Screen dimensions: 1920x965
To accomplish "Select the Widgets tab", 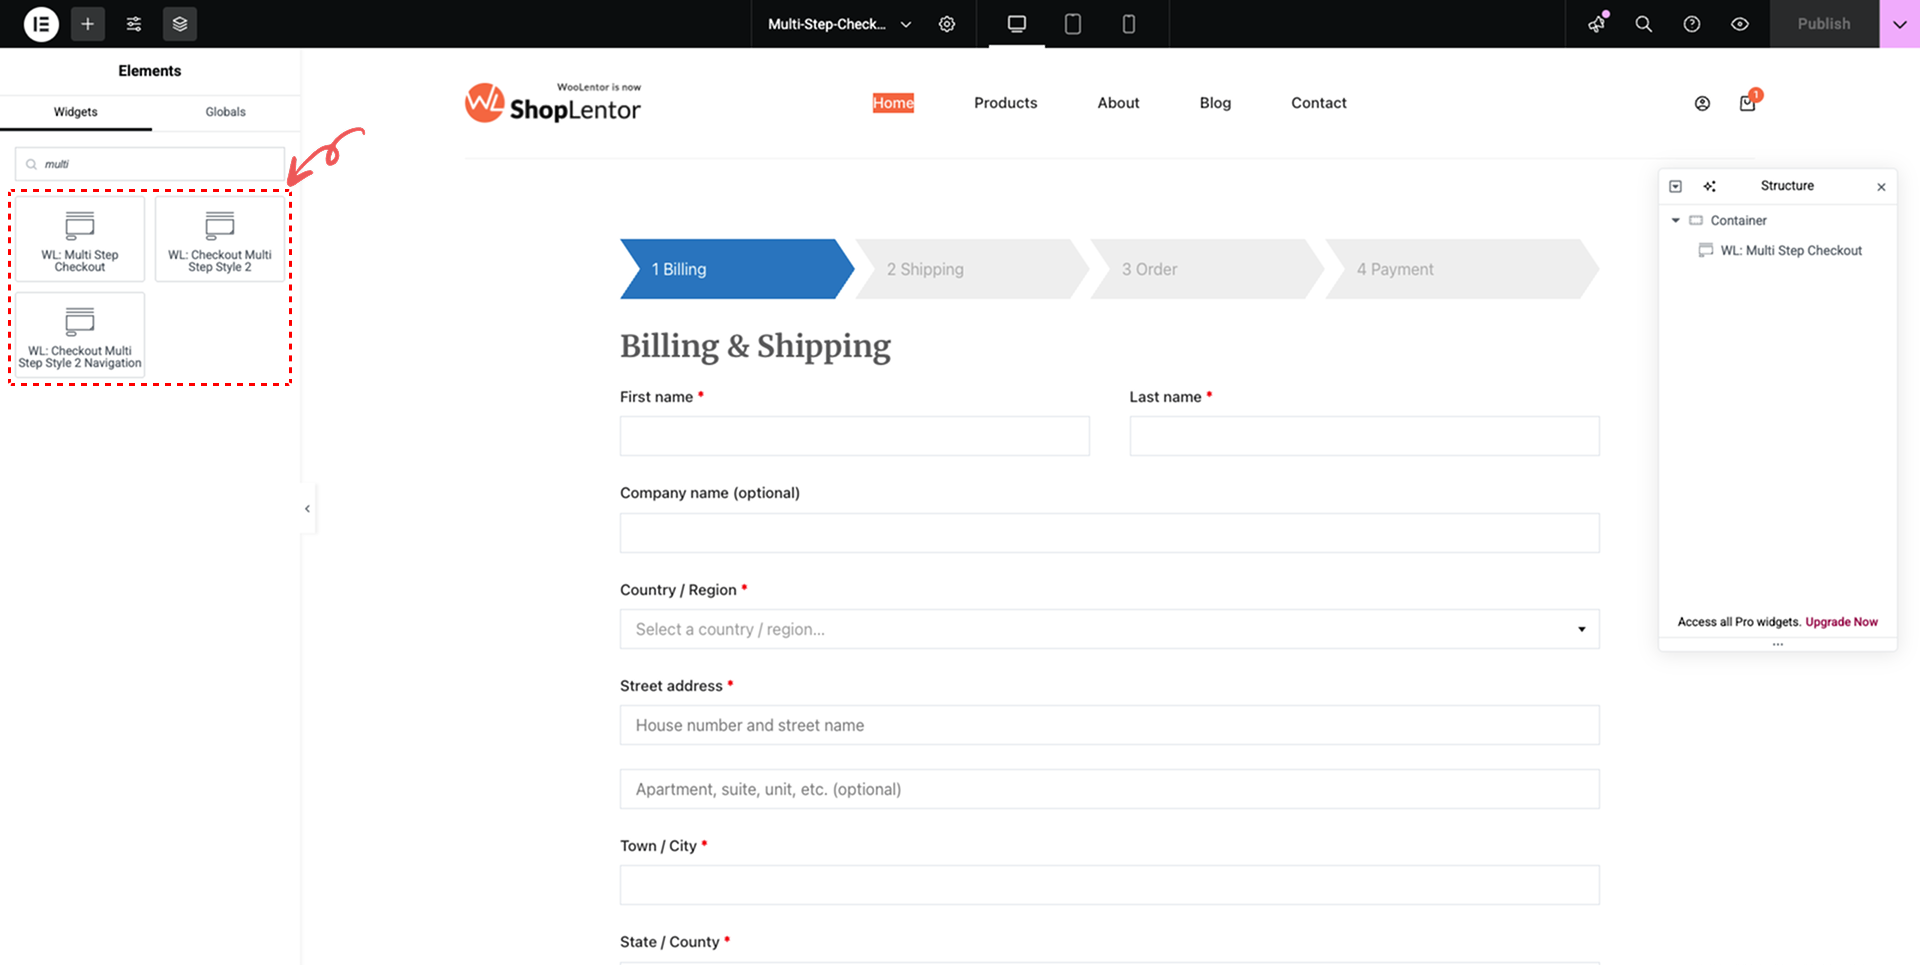I will (x=76, y=112).
